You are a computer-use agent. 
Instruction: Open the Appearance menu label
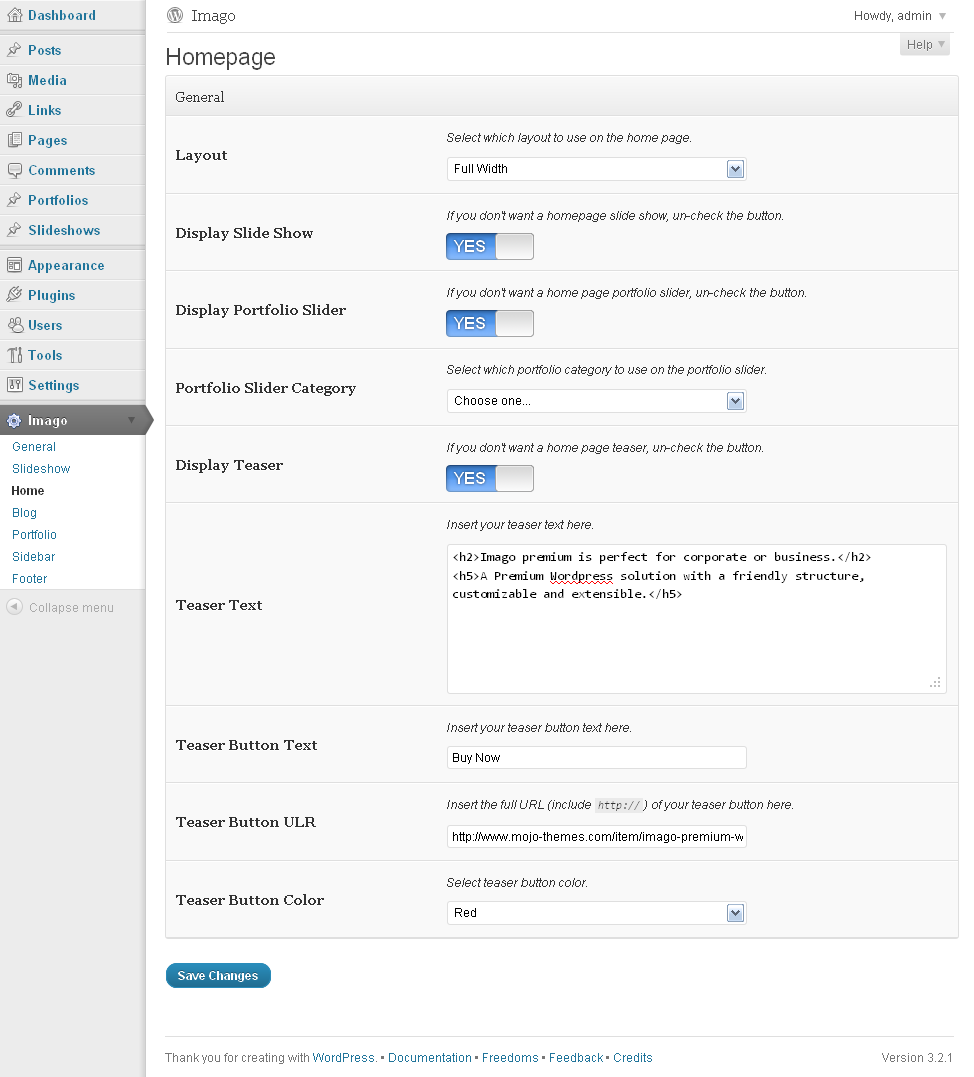pyautogui.click(x=66, y=265)
